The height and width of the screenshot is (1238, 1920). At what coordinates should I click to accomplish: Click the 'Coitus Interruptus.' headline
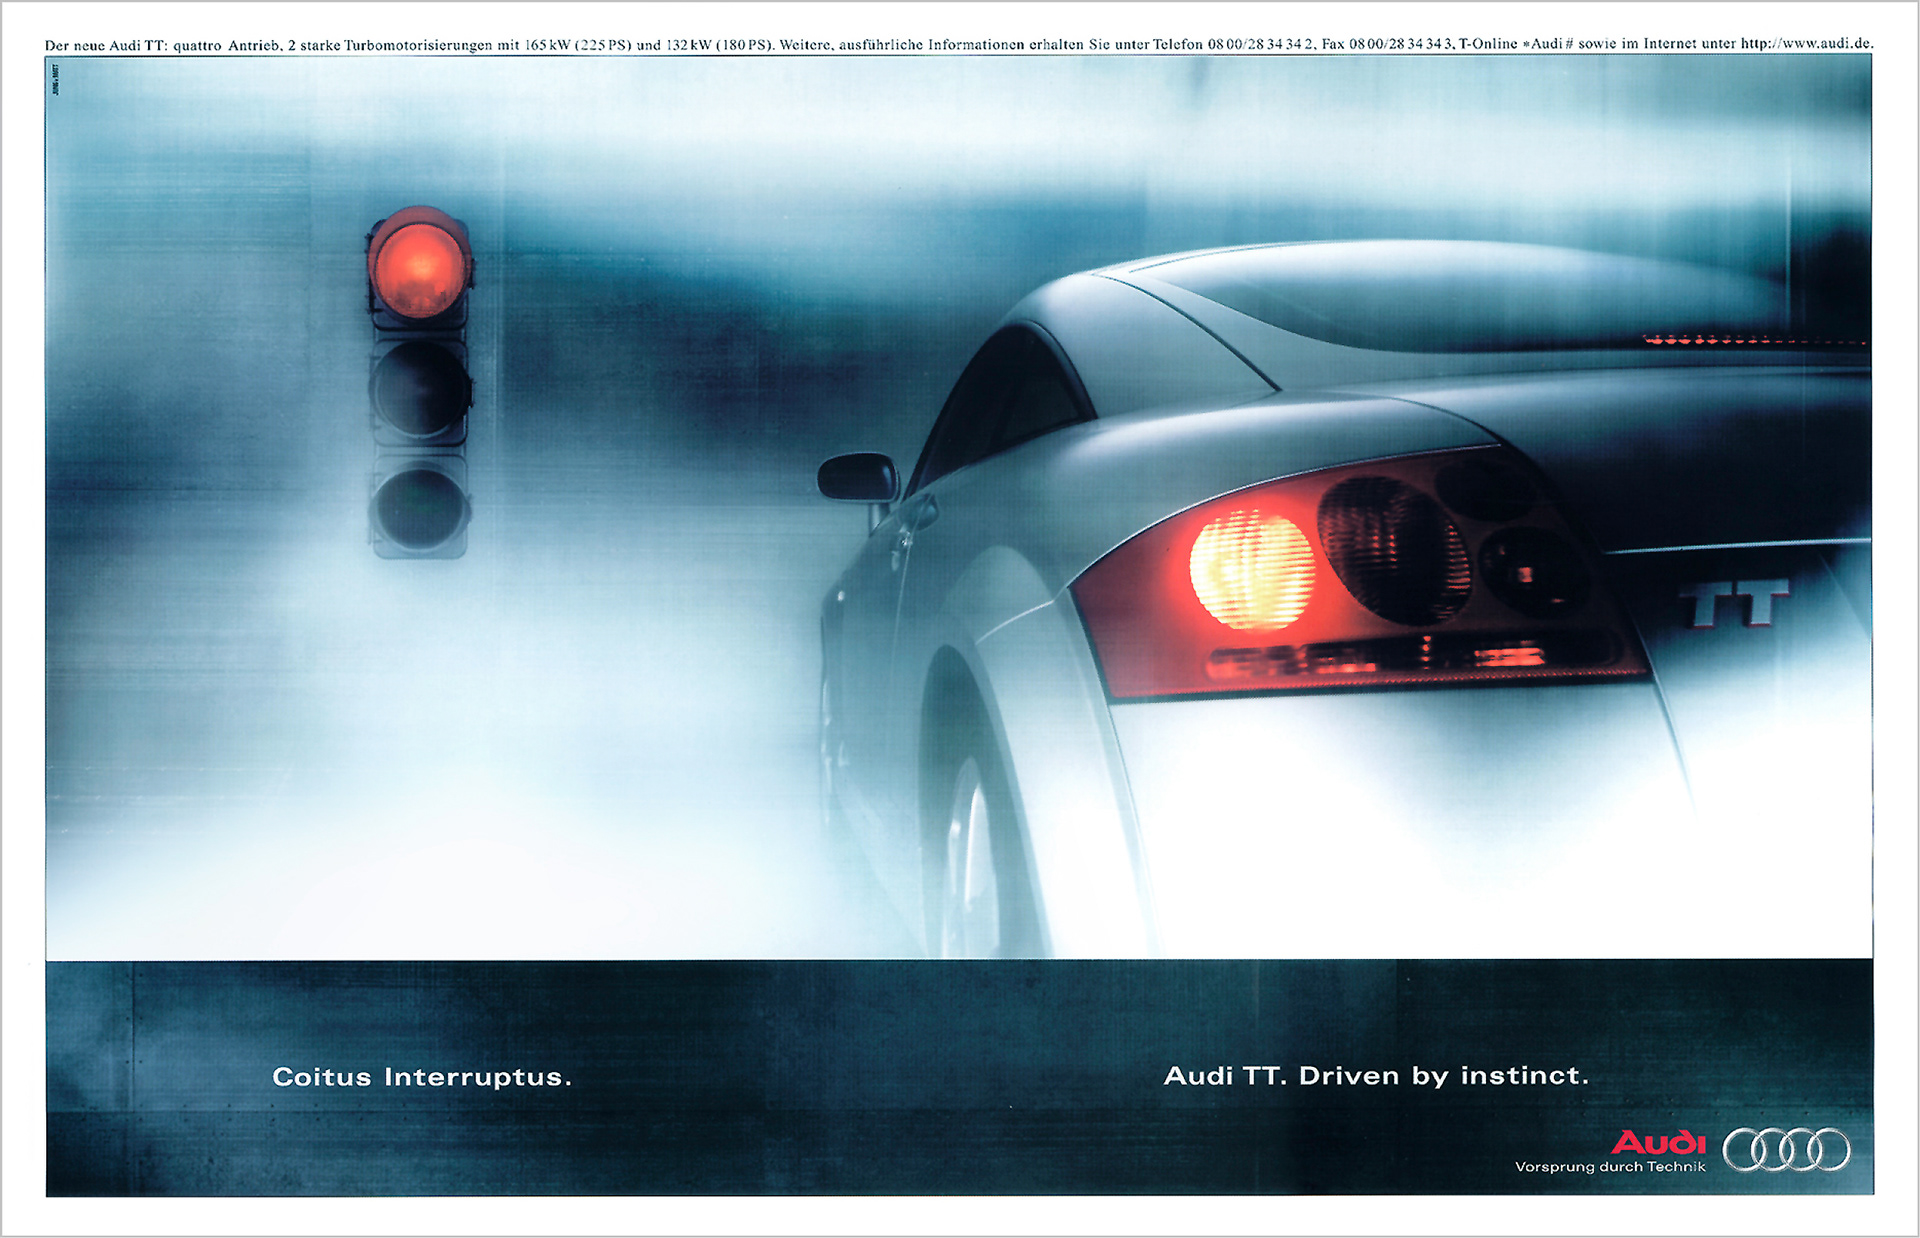point(422,1077)
